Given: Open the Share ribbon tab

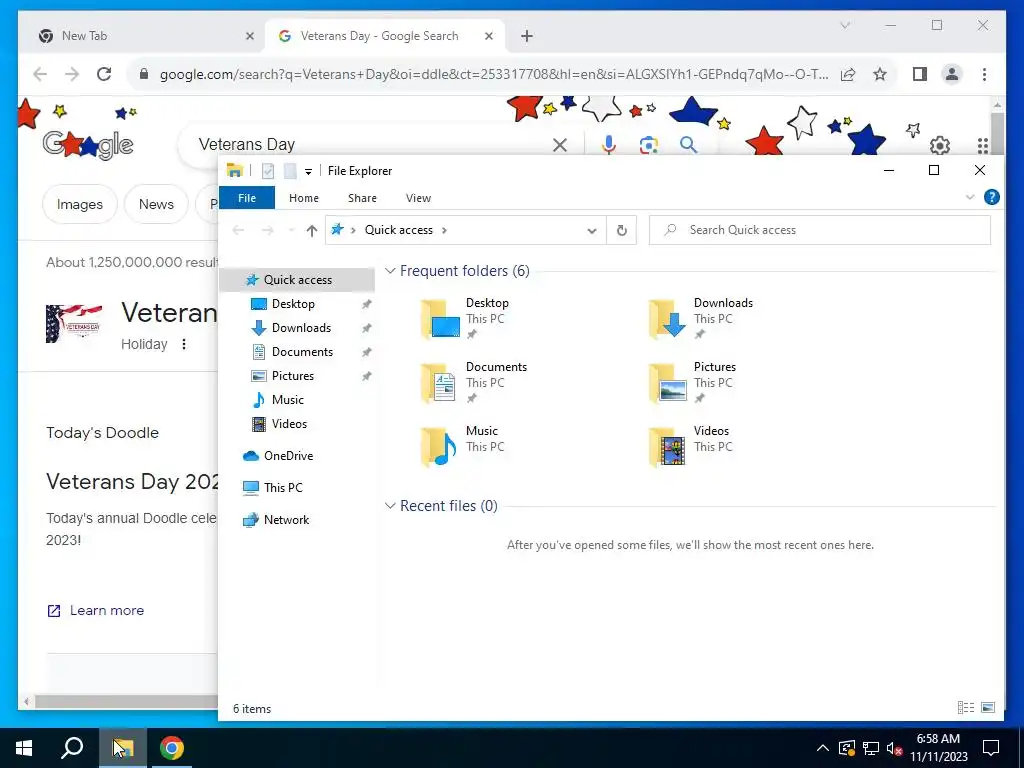Looking at the screenshot, I should [362, 198].
